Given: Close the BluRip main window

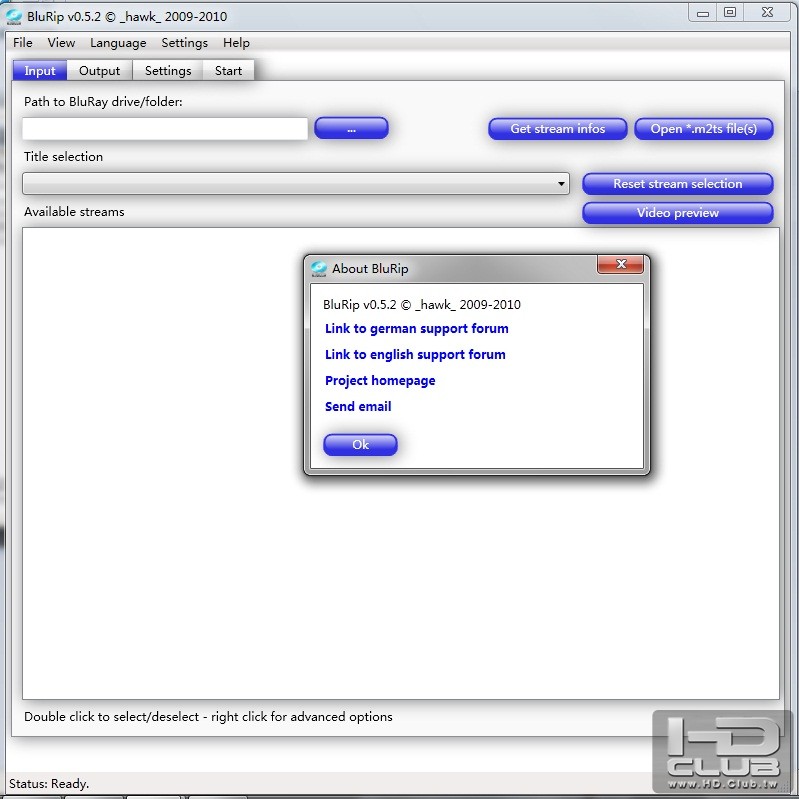Looking at the screenshot, I should click(767, 13).
